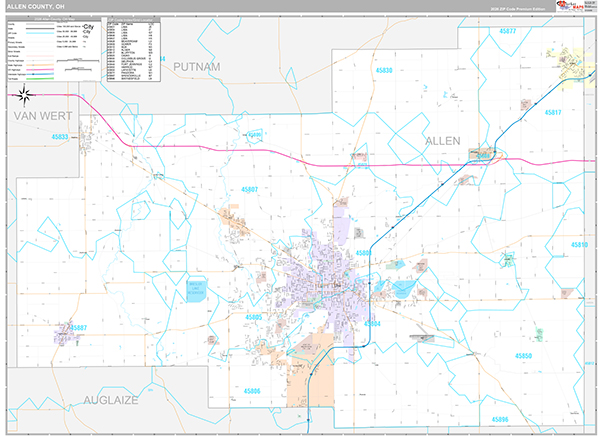Click ZIP code label 45817
Image resolution: width=600 pixels, height=436 pixels.
(553, 112)
